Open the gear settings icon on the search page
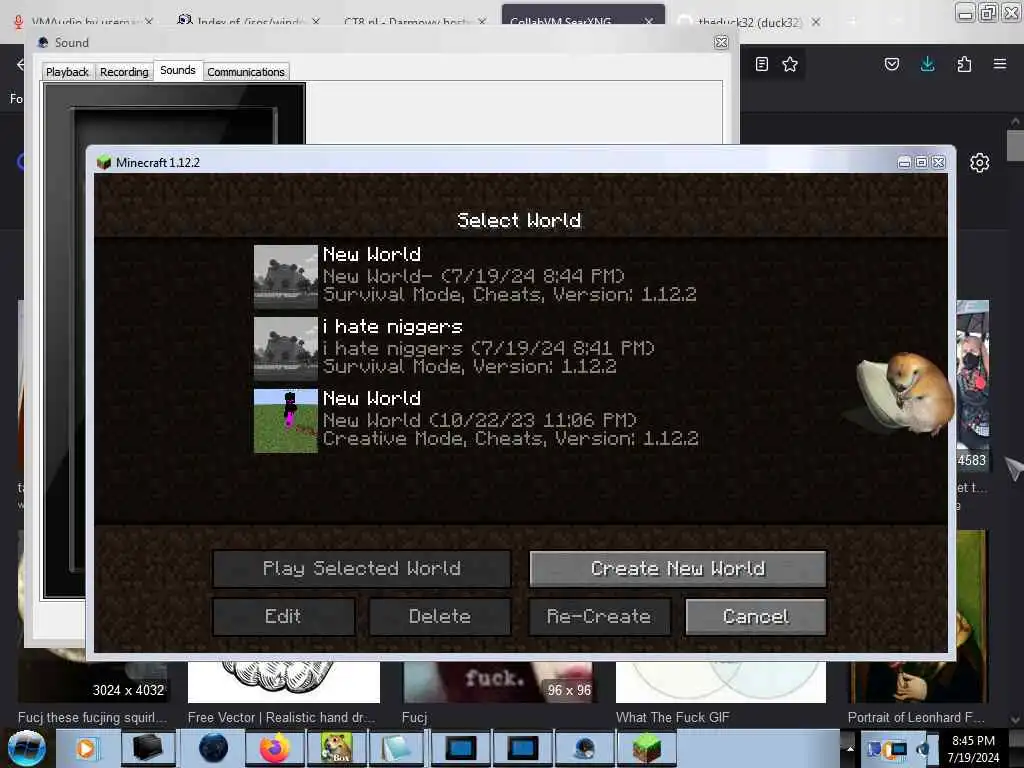The image size is (1024, 768). [979, 163]
